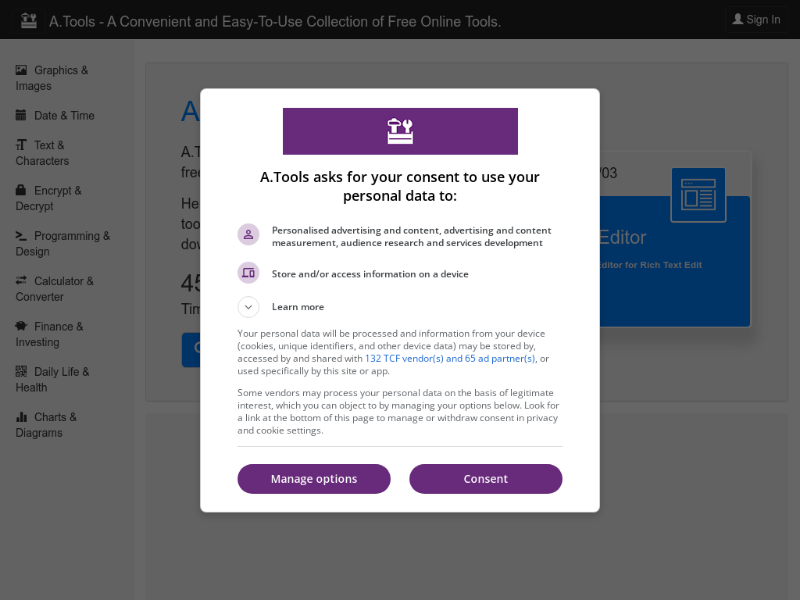Viewport: 800px width, 600px height.
Task: Click the Finance & Investing piggy bank icon
Action: tap(21, 326)
